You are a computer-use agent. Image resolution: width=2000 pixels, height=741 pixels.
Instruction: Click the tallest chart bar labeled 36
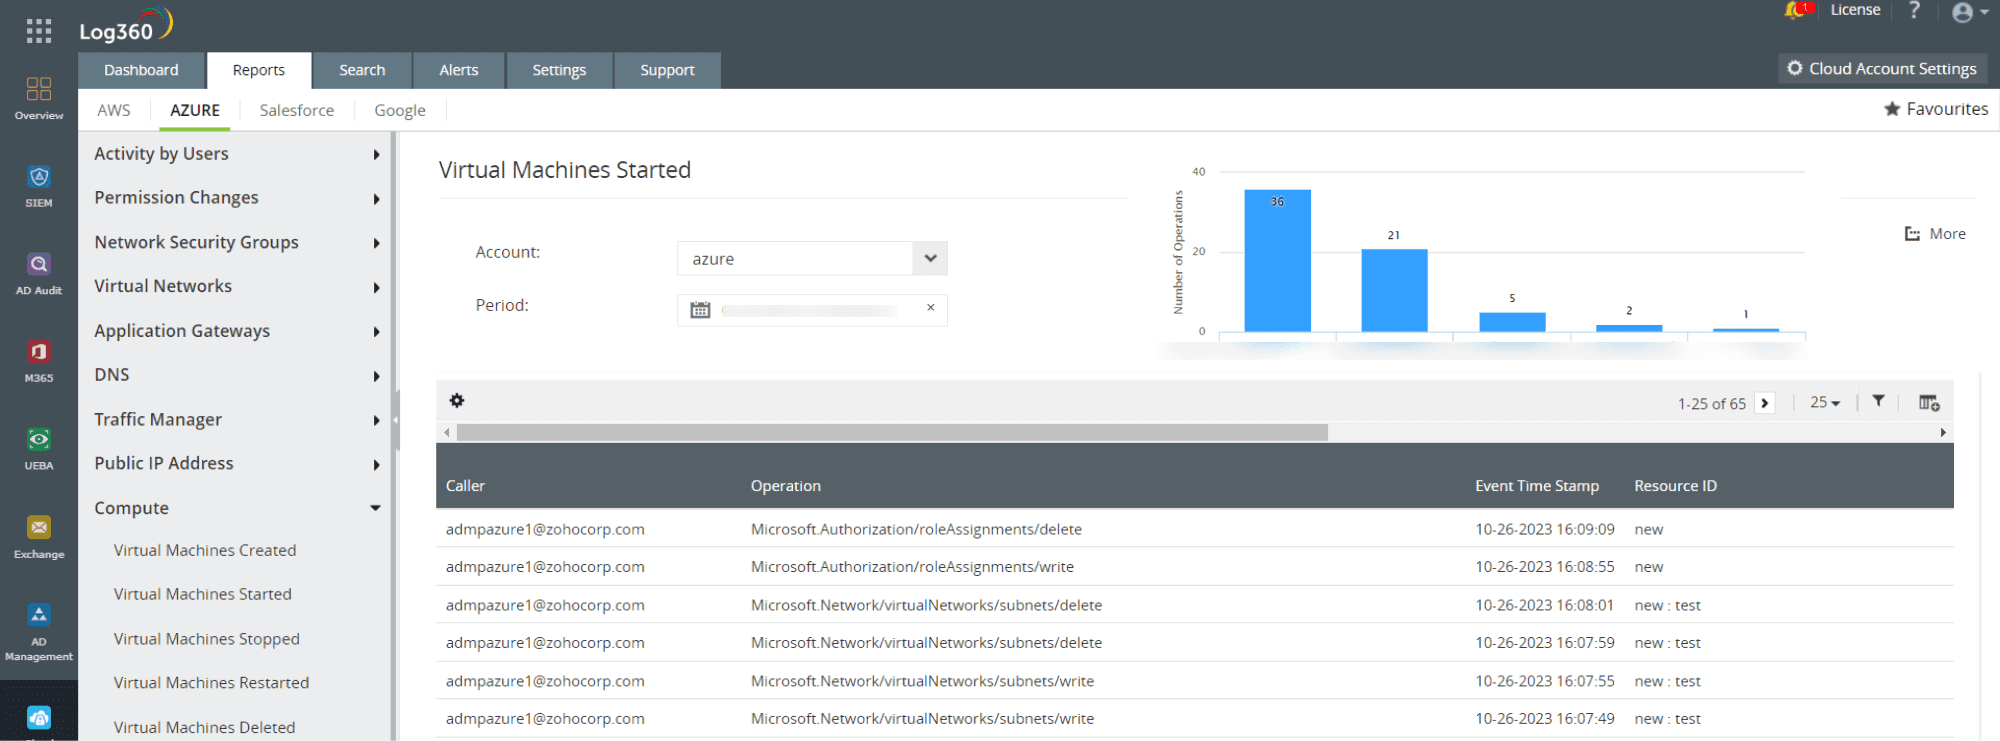(x=1277, y=260)
